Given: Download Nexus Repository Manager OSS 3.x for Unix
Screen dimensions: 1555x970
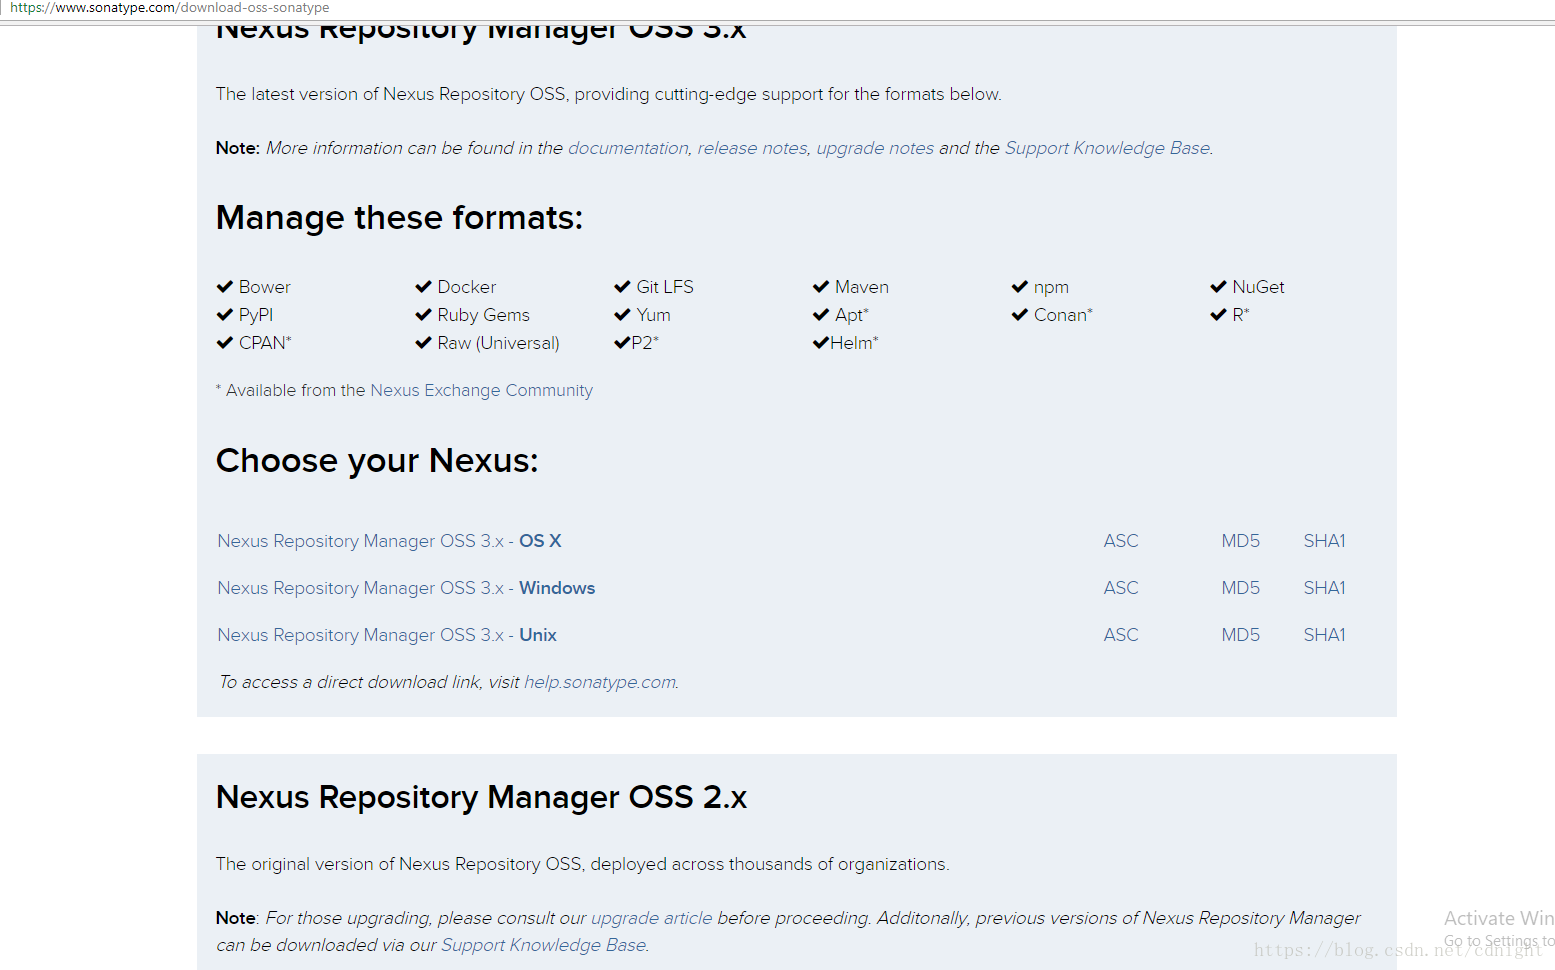Looking at the screenshot, I should (x=387, y=635).
